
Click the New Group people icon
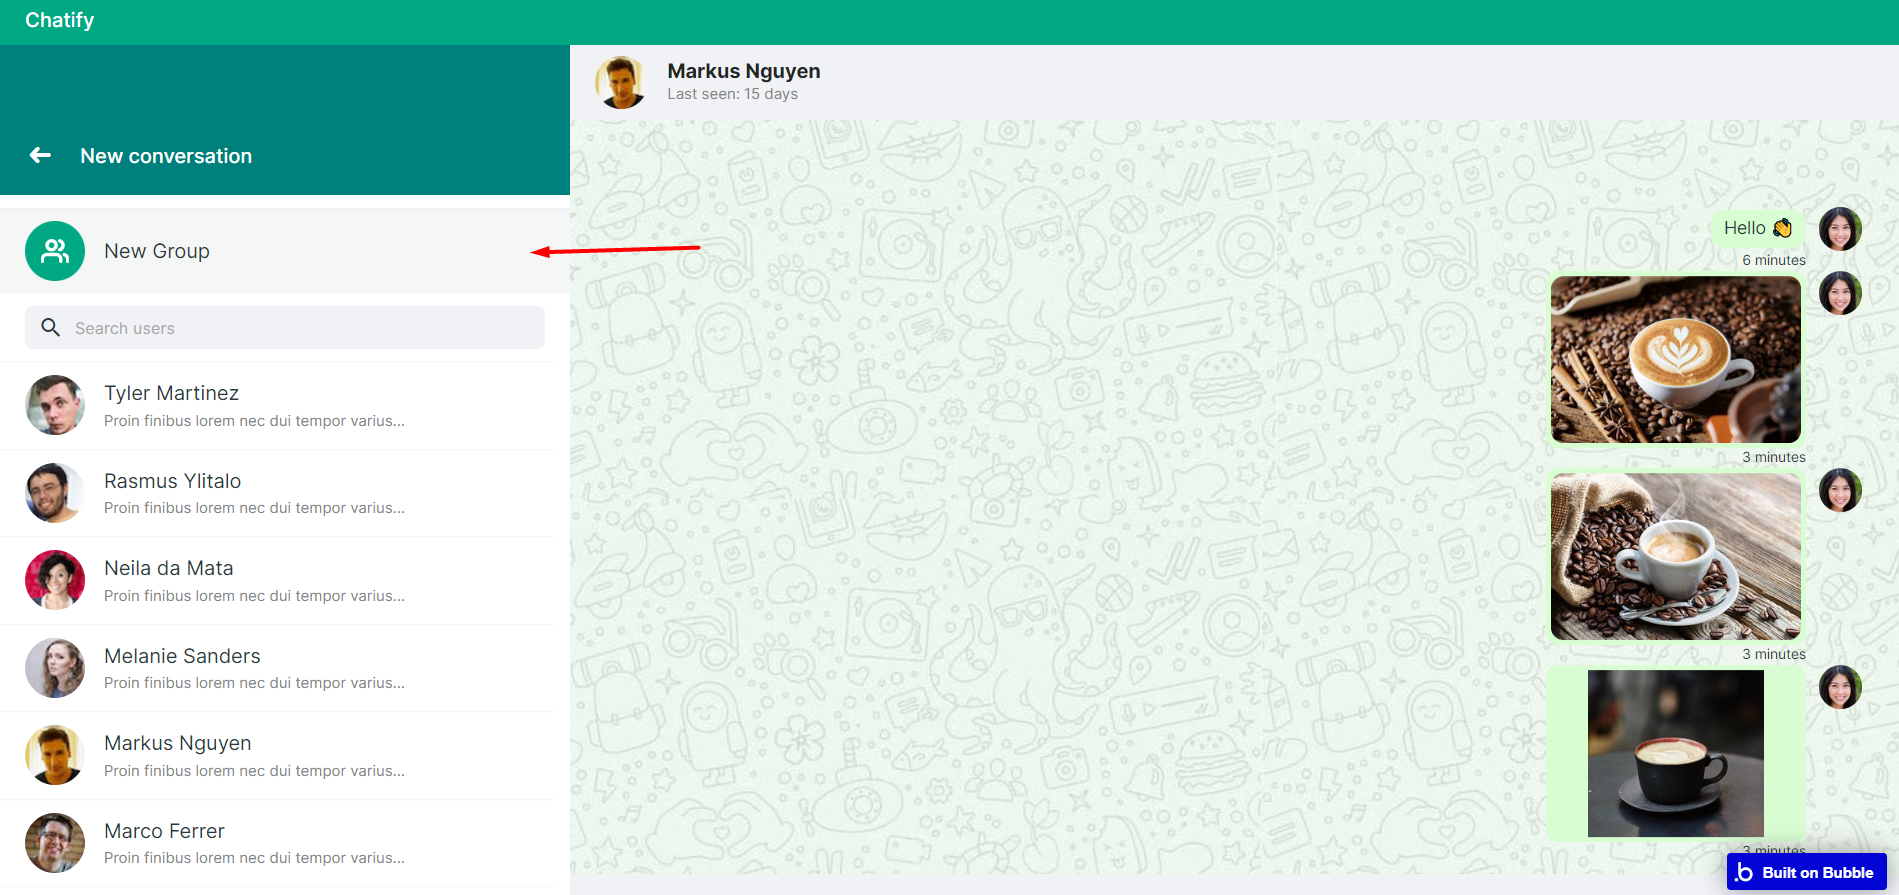click(55, 251)
